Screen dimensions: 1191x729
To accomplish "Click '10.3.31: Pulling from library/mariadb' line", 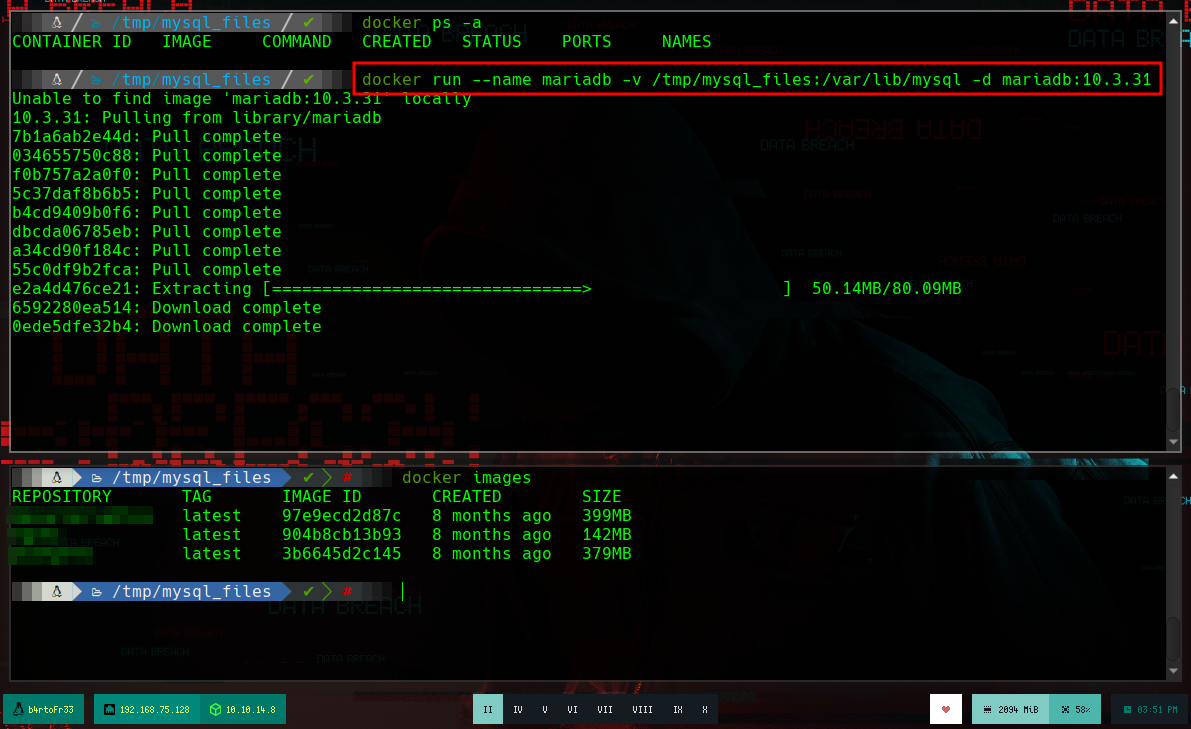I will [x=197, y=118].
